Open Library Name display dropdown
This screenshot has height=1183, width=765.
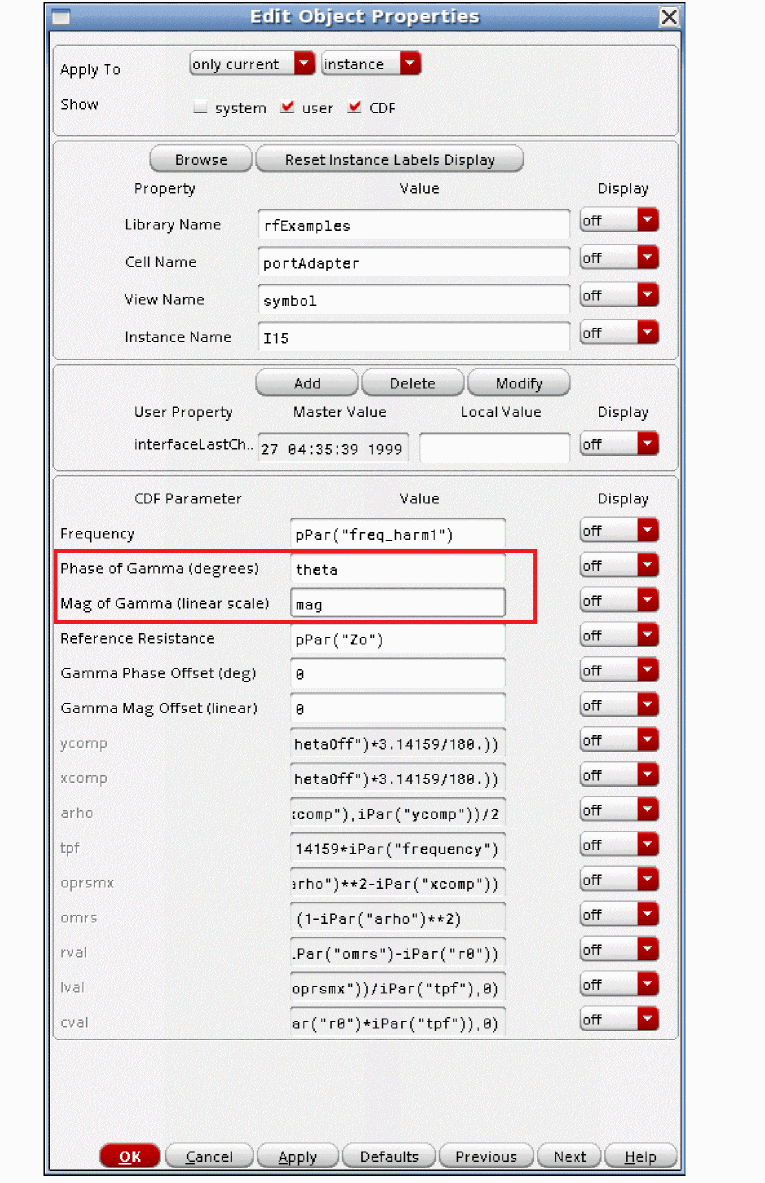pyautogui.click(x=619, y=220)
